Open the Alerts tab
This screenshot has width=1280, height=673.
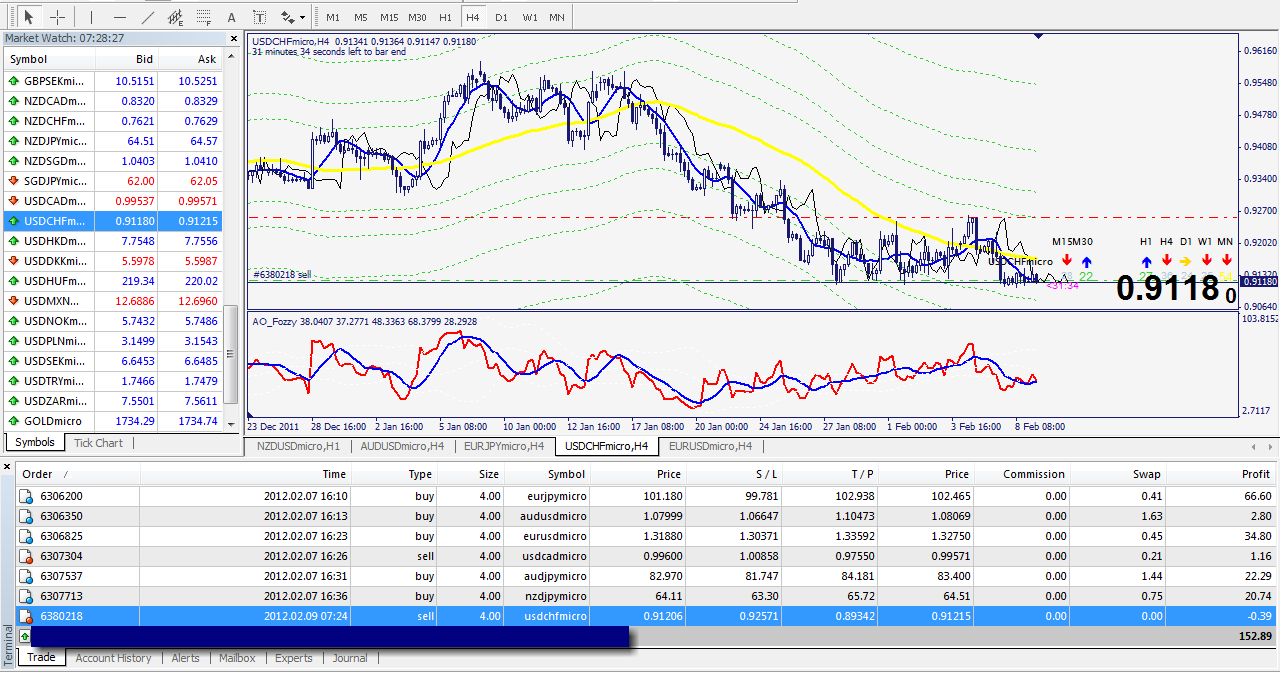[x=185, y=658]
